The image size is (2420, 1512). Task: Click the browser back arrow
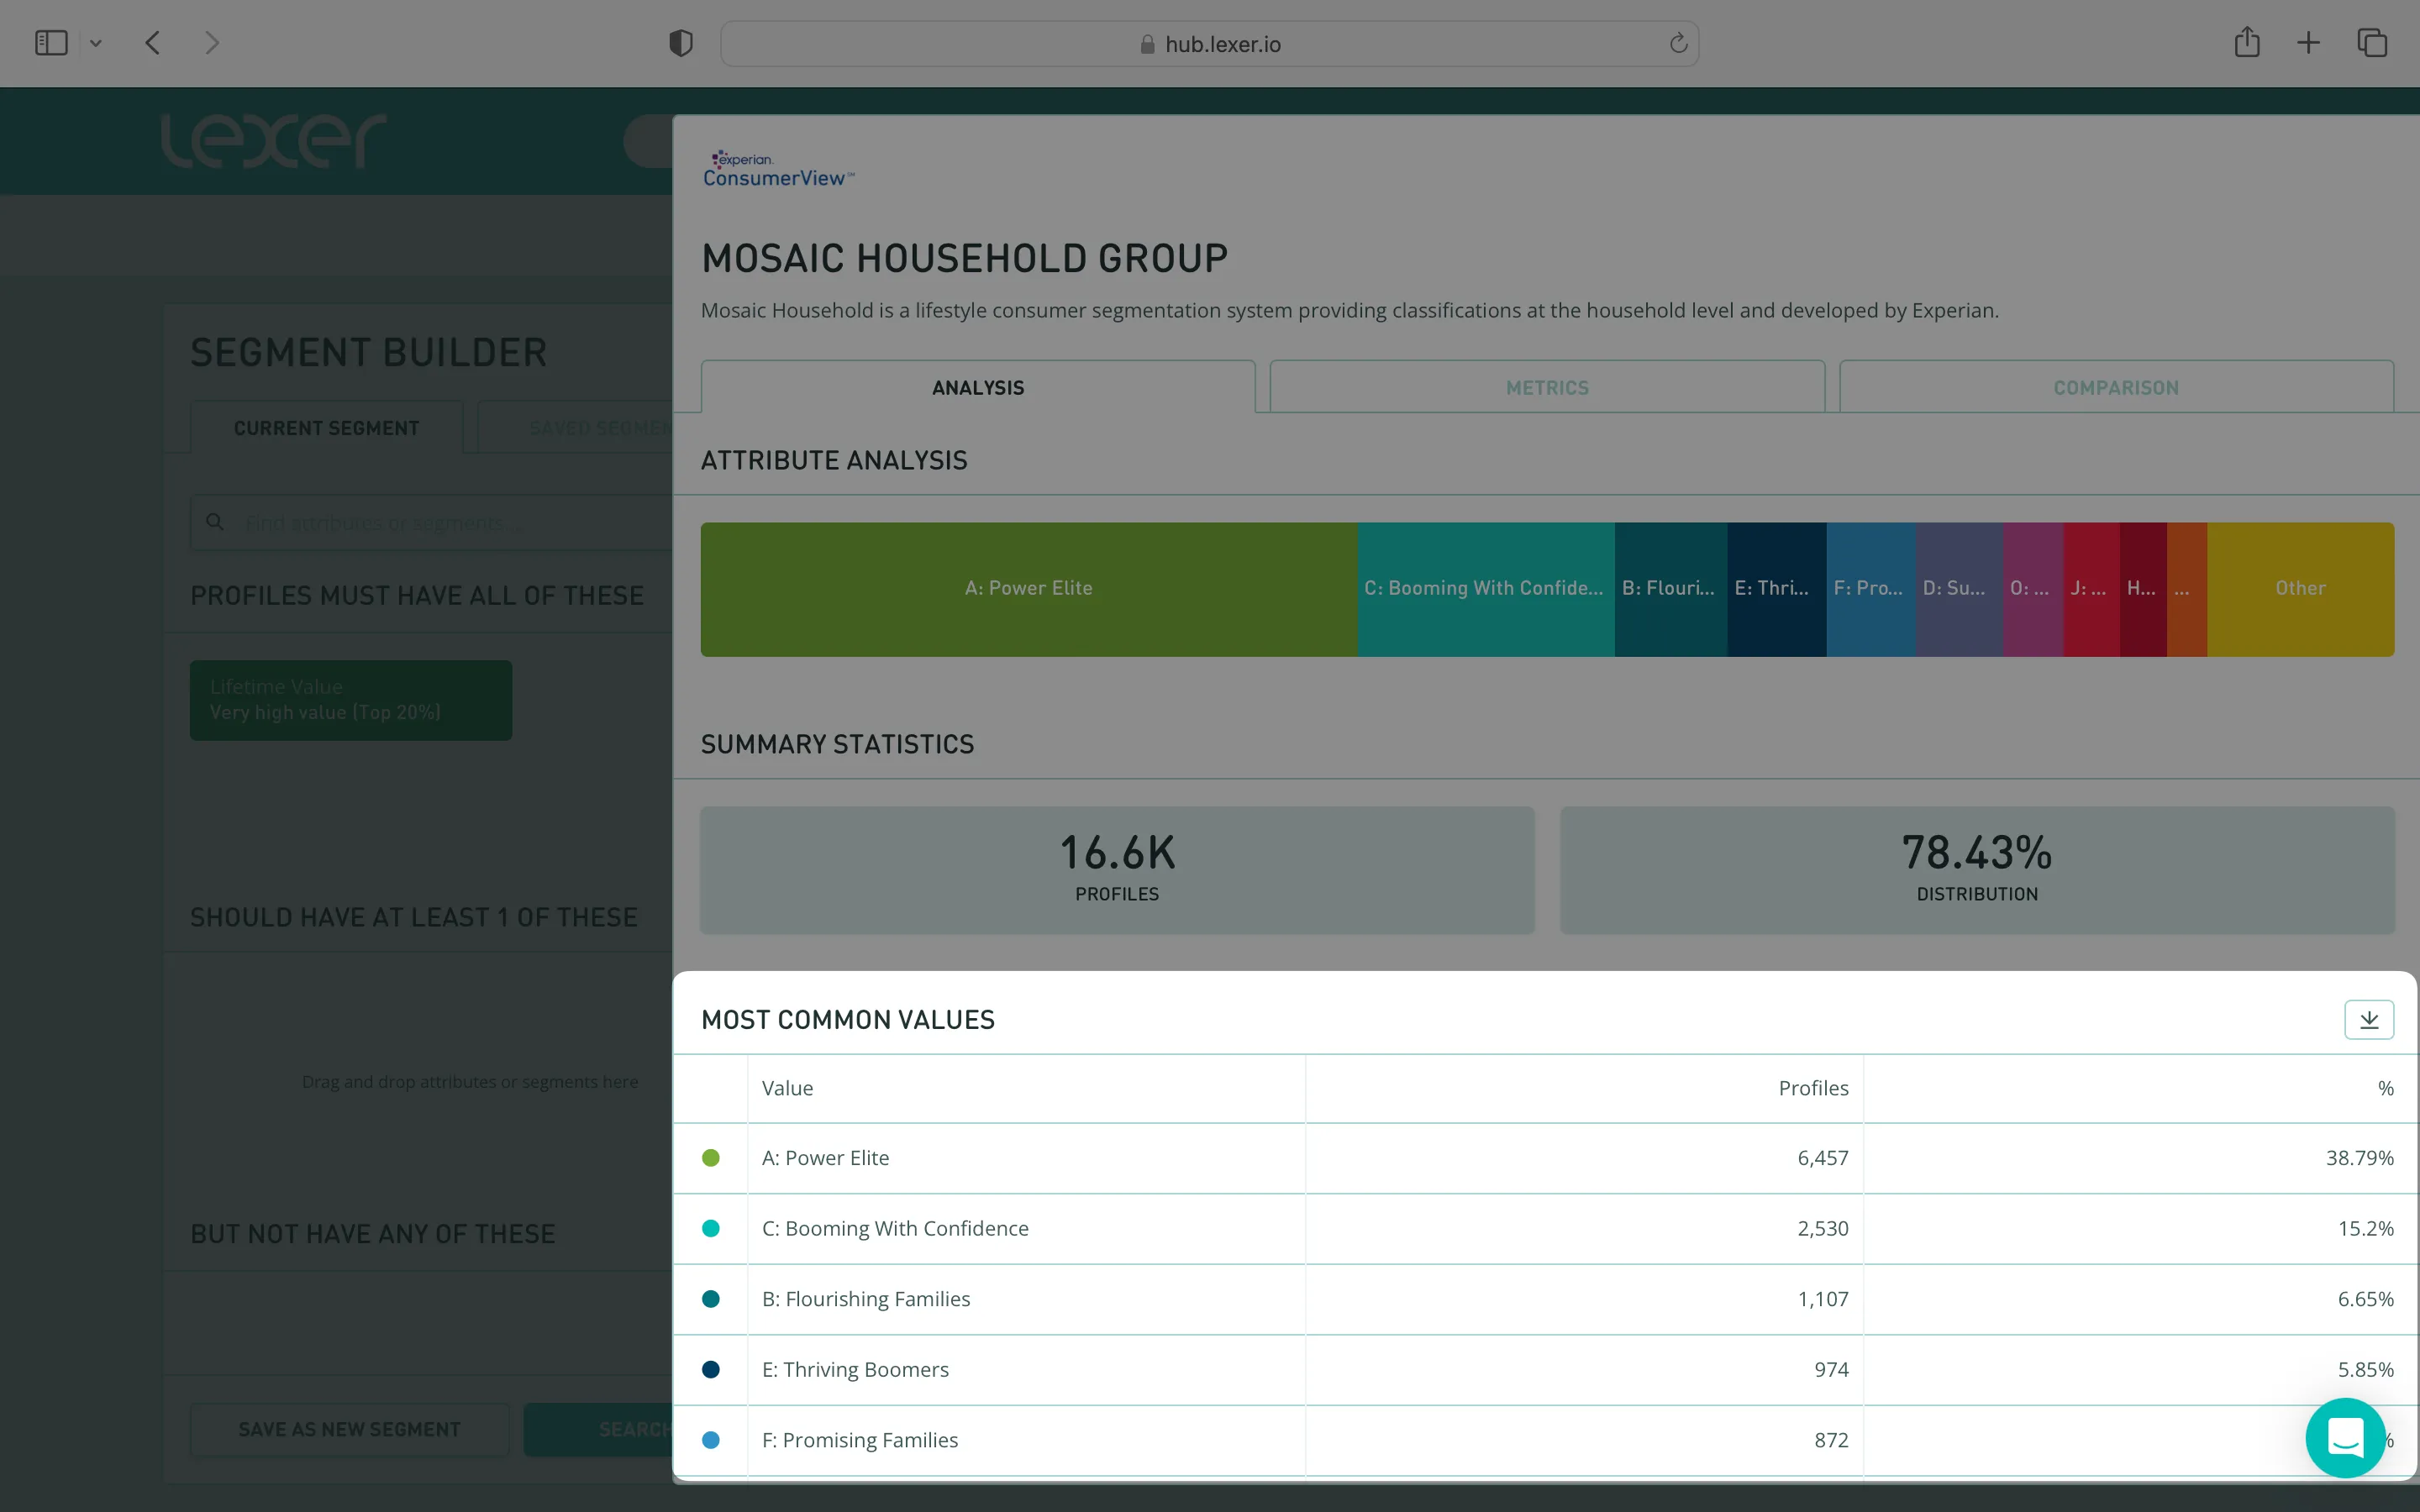(153, 43)
